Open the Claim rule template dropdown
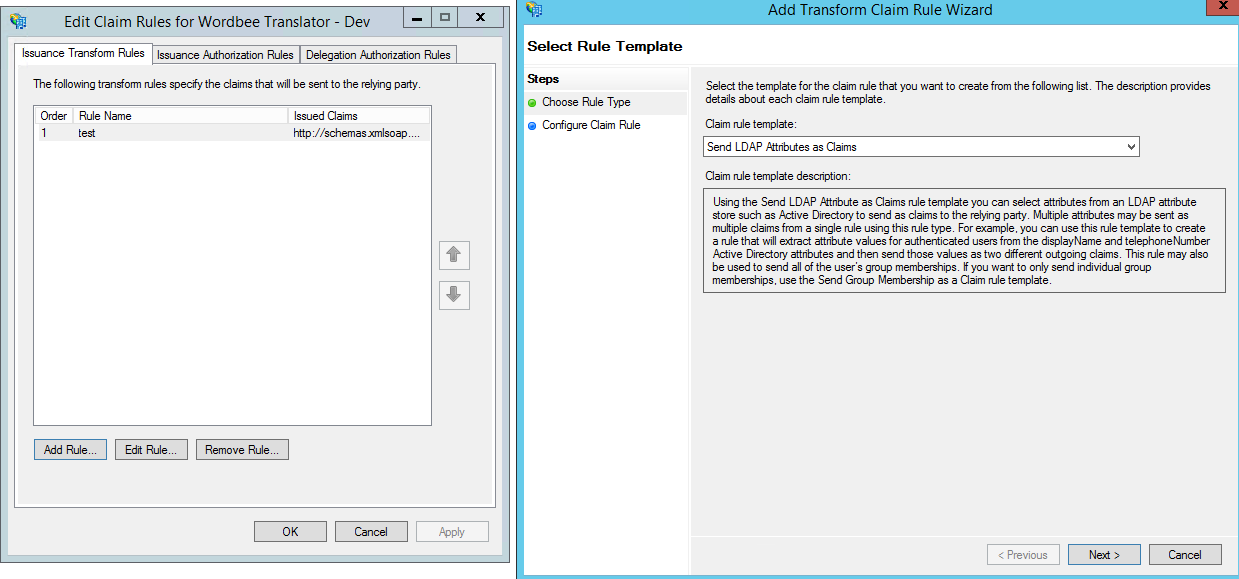 (x=920, y=146)
